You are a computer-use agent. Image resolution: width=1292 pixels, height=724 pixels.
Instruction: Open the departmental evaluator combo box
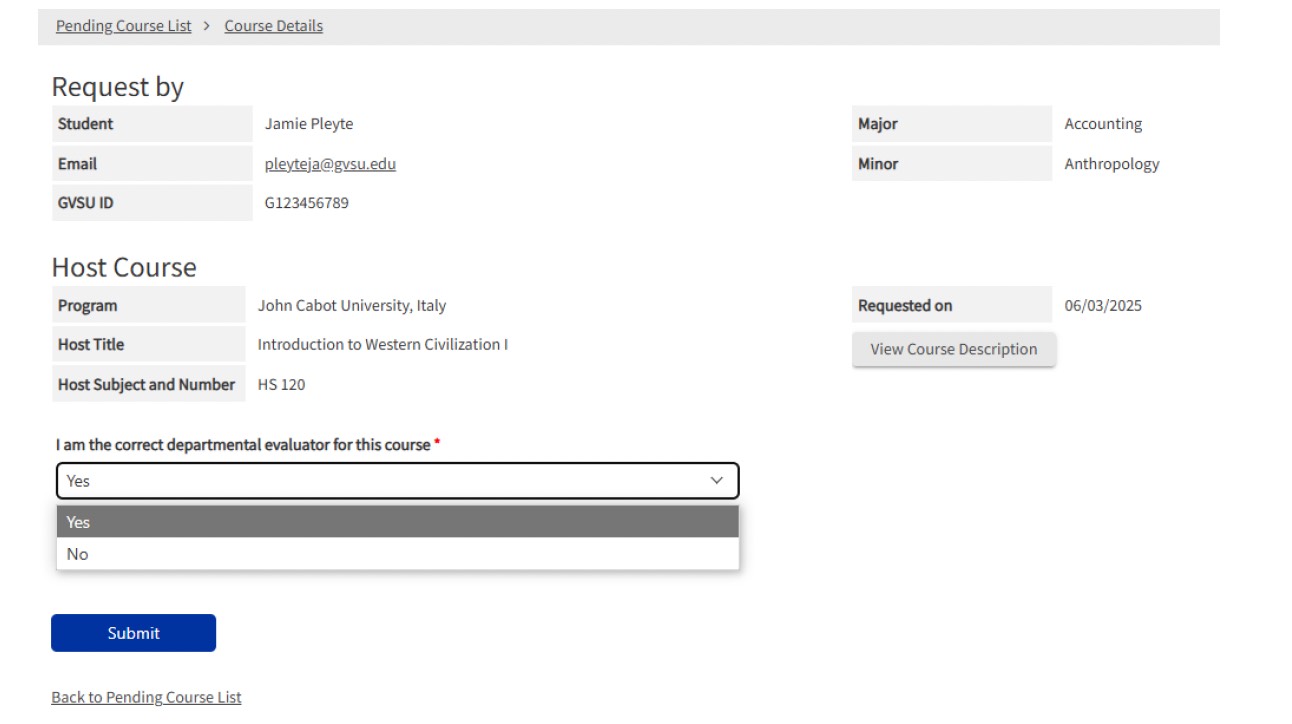397,481
